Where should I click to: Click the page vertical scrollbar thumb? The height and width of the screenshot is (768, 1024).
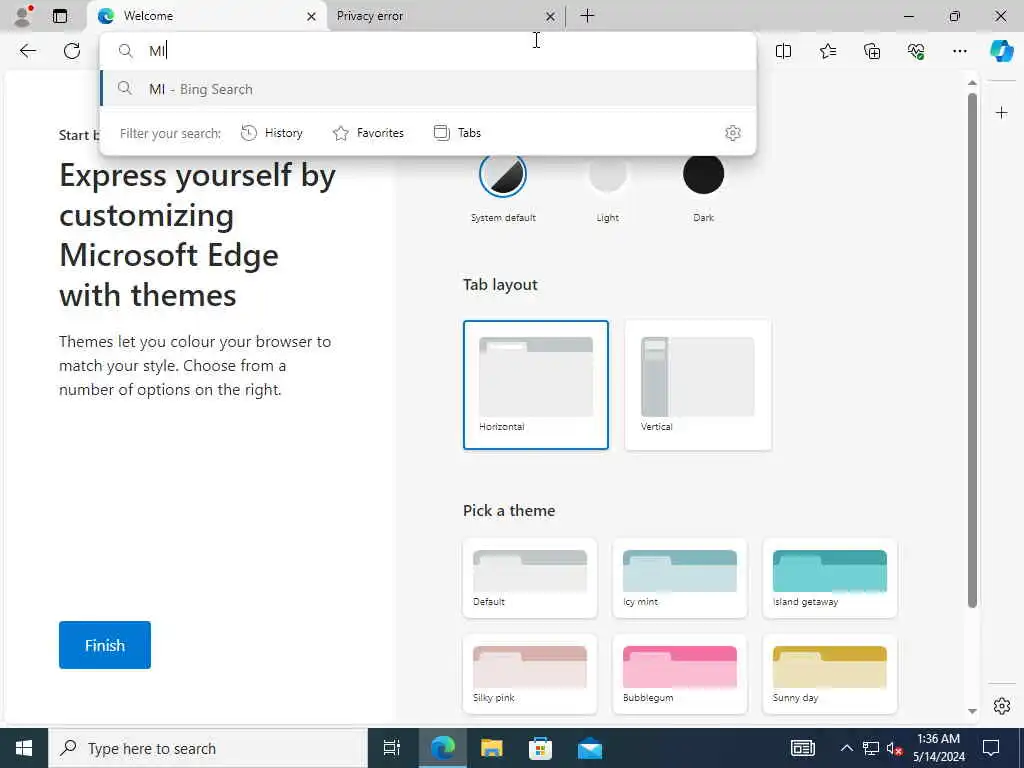point(972,351)
